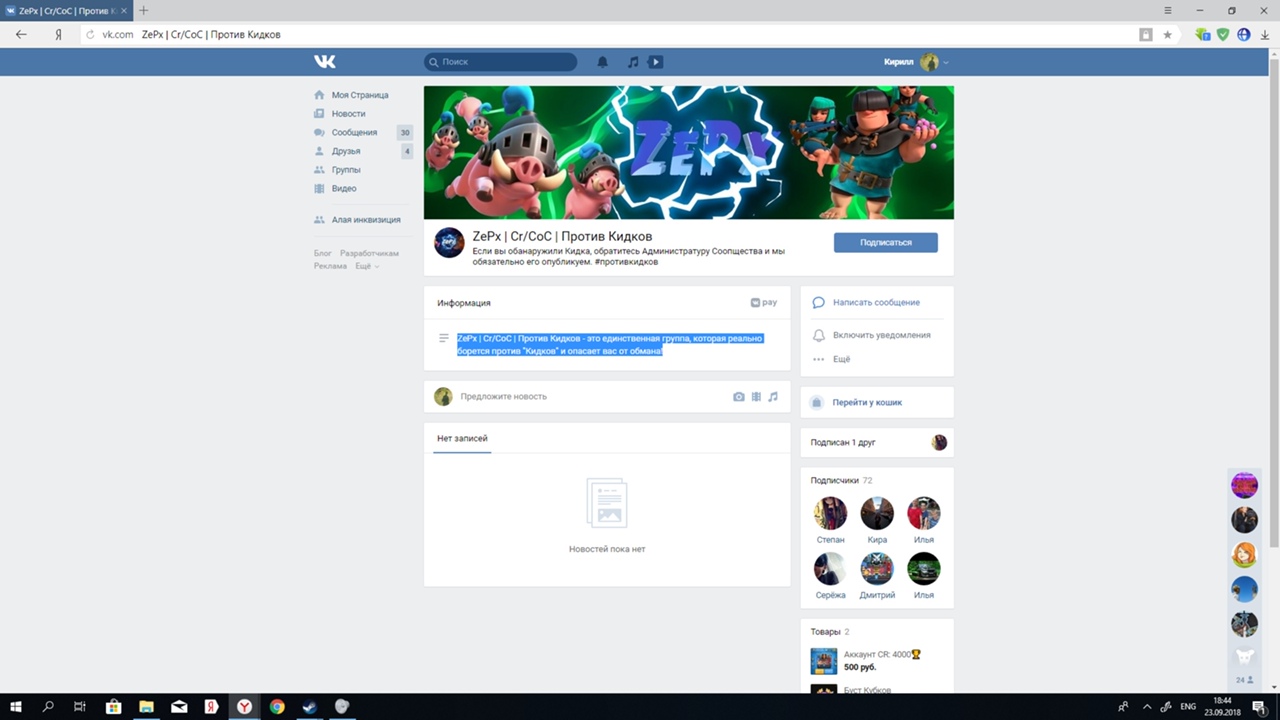Image resolution: width=1280 pixels, height=720 pixels.
Task: Go to Друзья in sidebar
Action: [346, 151]
